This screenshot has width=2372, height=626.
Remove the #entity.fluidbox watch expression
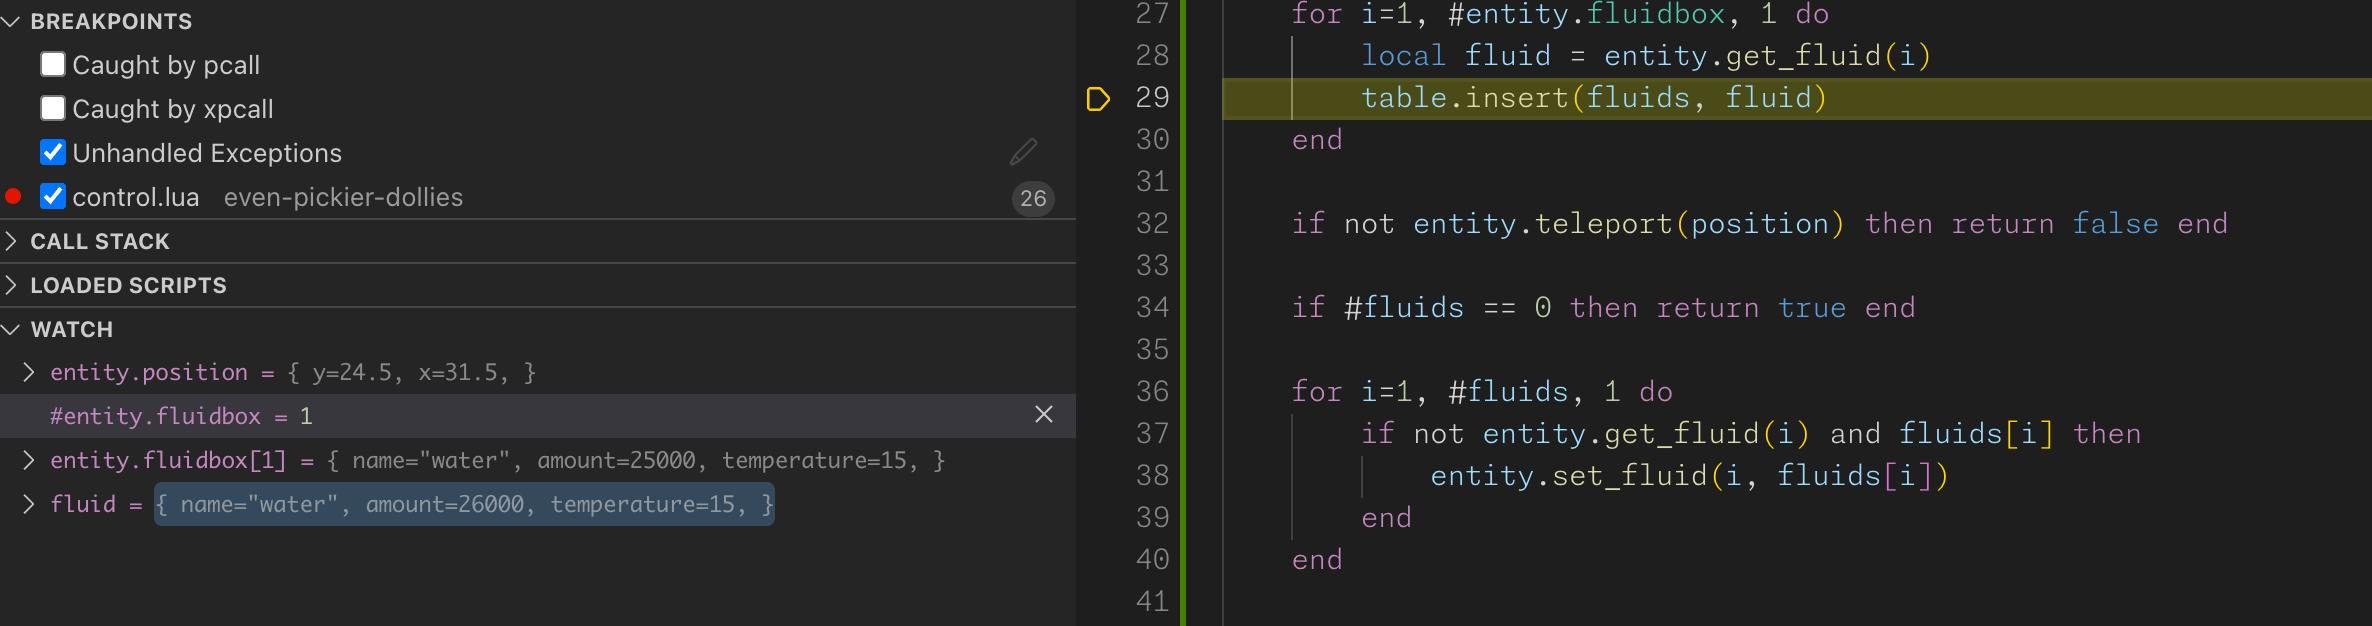click(1043, 415)
